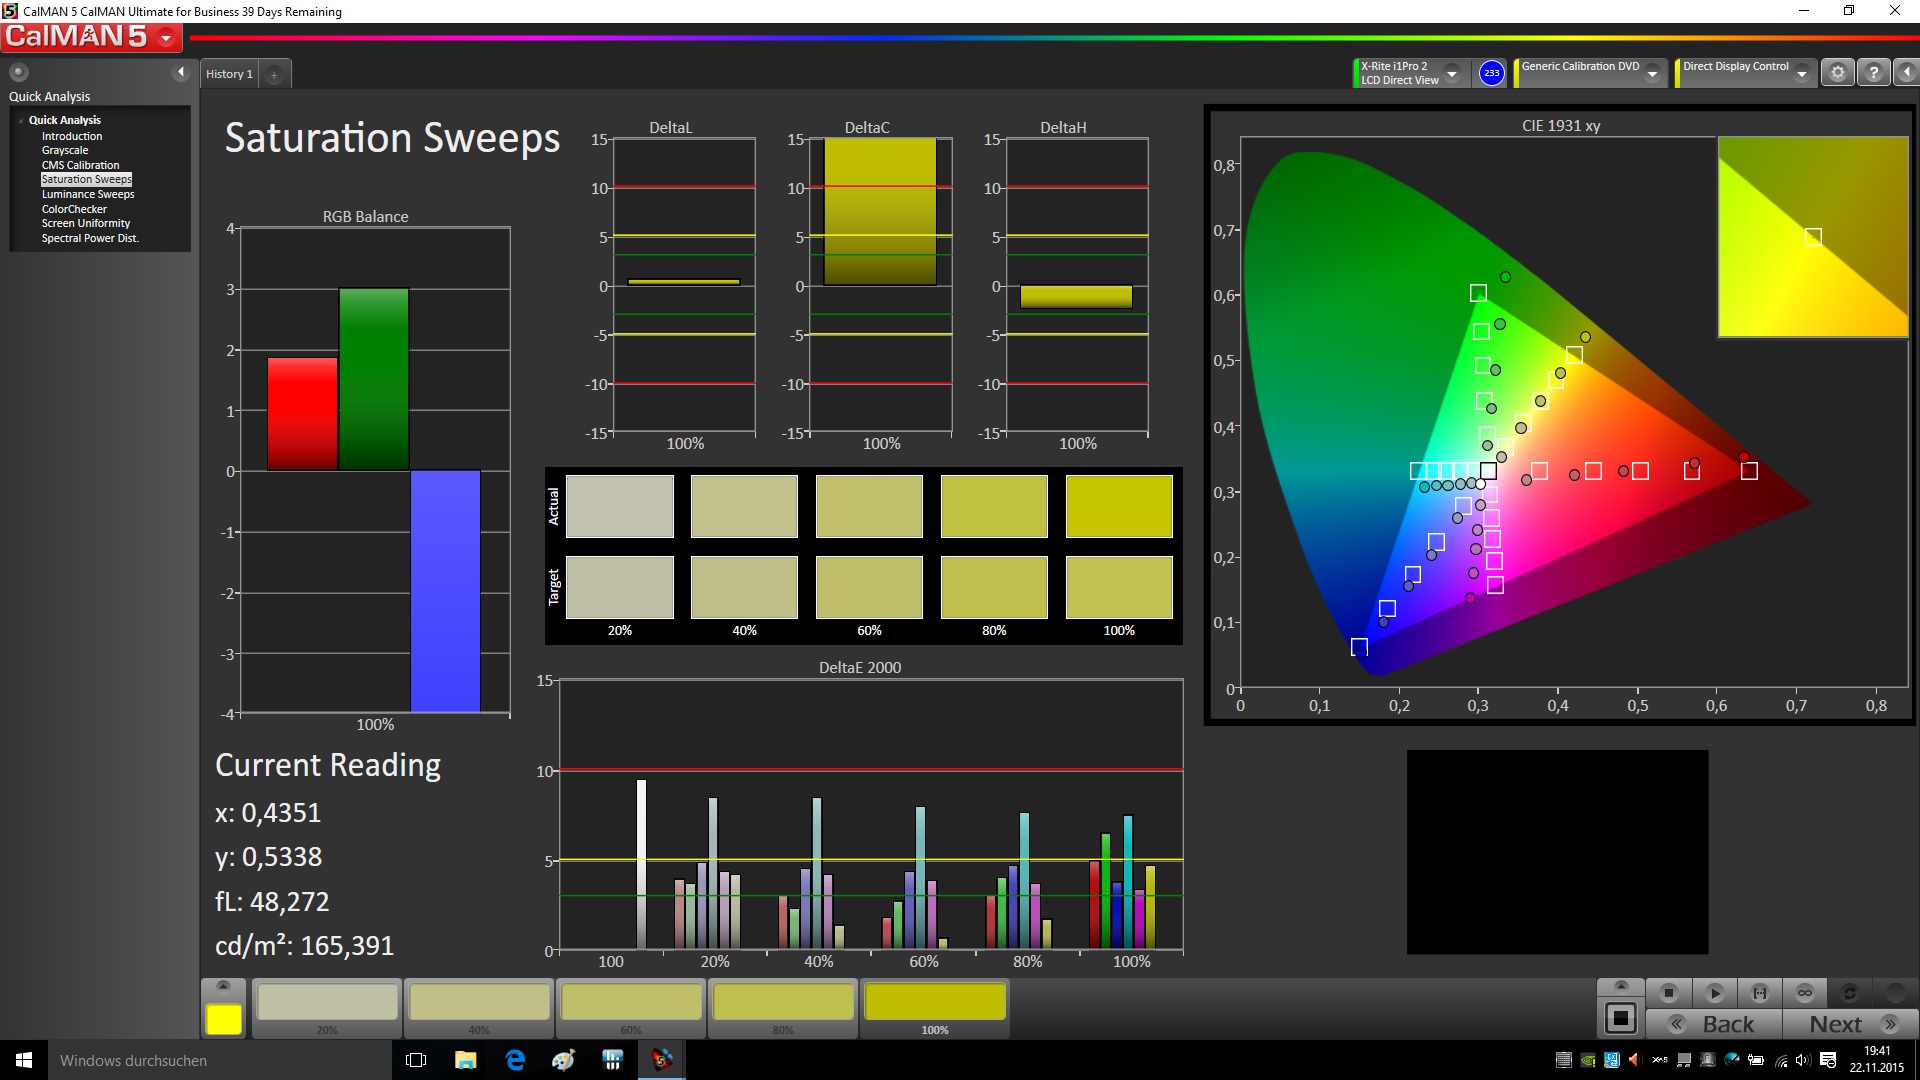This screenshot has width=1920, height=1080.
Task: Click the play read-series icon
Action: pyautogui.click(x=1714, y=993)
